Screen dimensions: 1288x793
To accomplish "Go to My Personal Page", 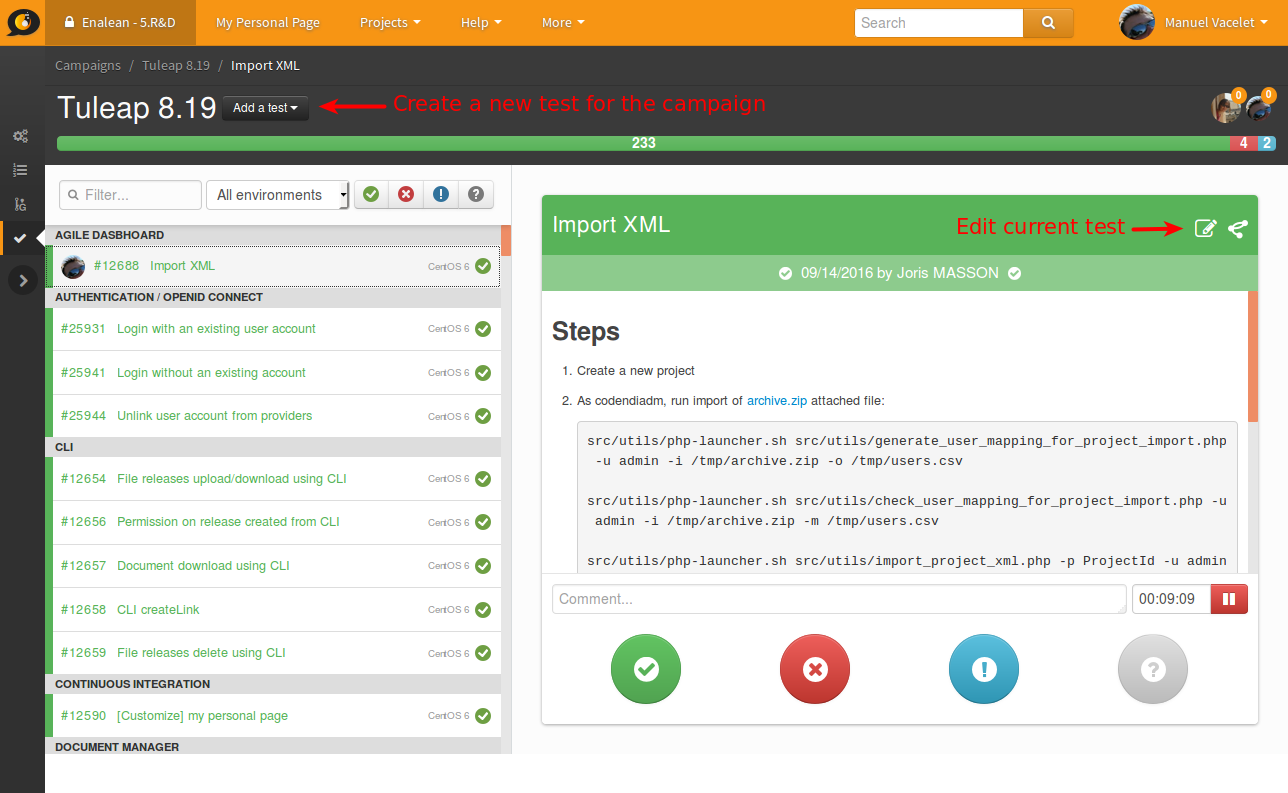I will (x=267, y=22).
